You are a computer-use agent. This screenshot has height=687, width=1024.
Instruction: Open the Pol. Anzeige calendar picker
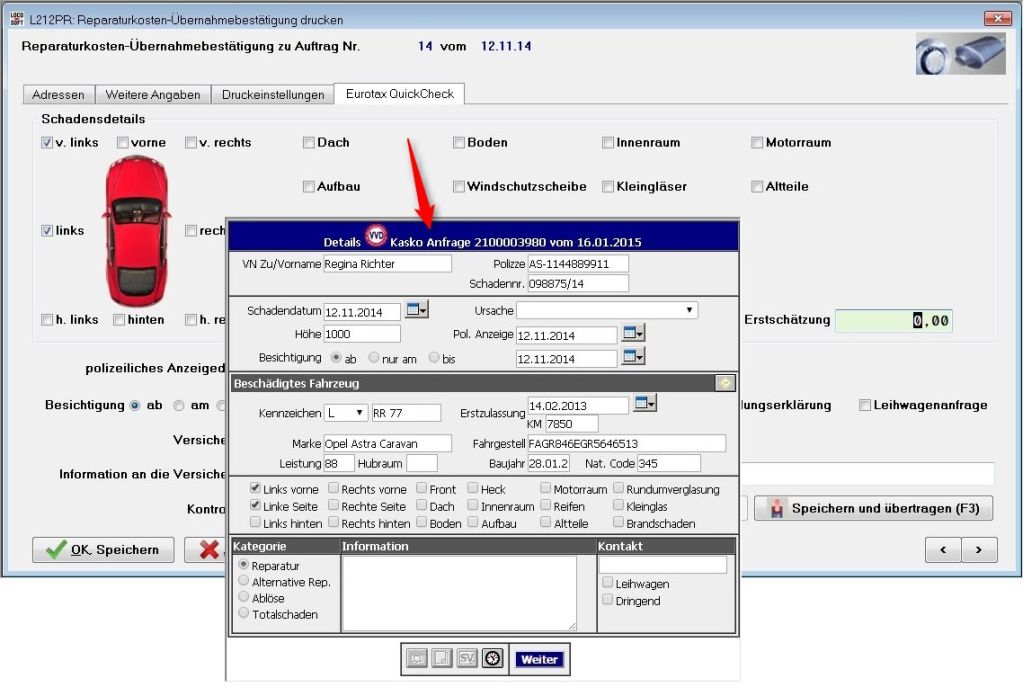[x=634, y=334]
